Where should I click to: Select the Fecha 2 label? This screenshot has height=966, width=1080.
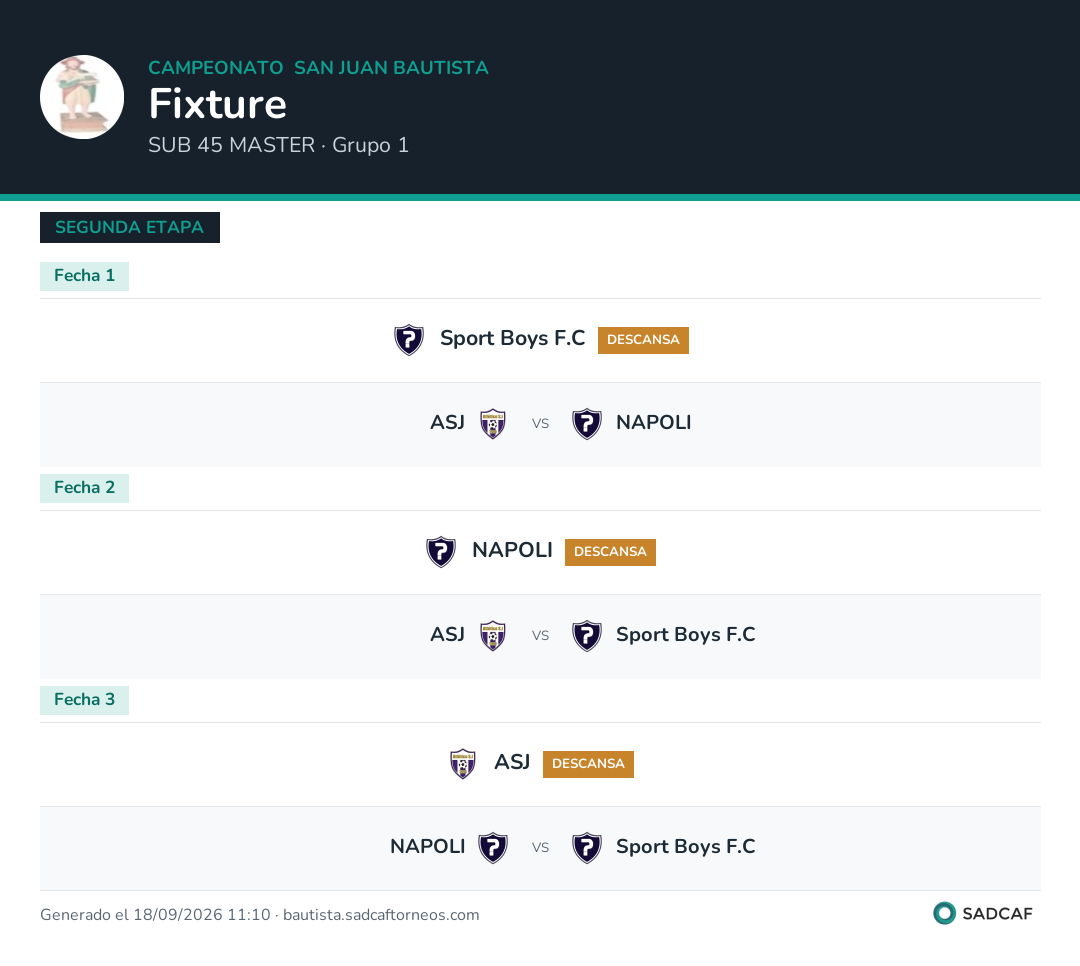tap(84, 489)
